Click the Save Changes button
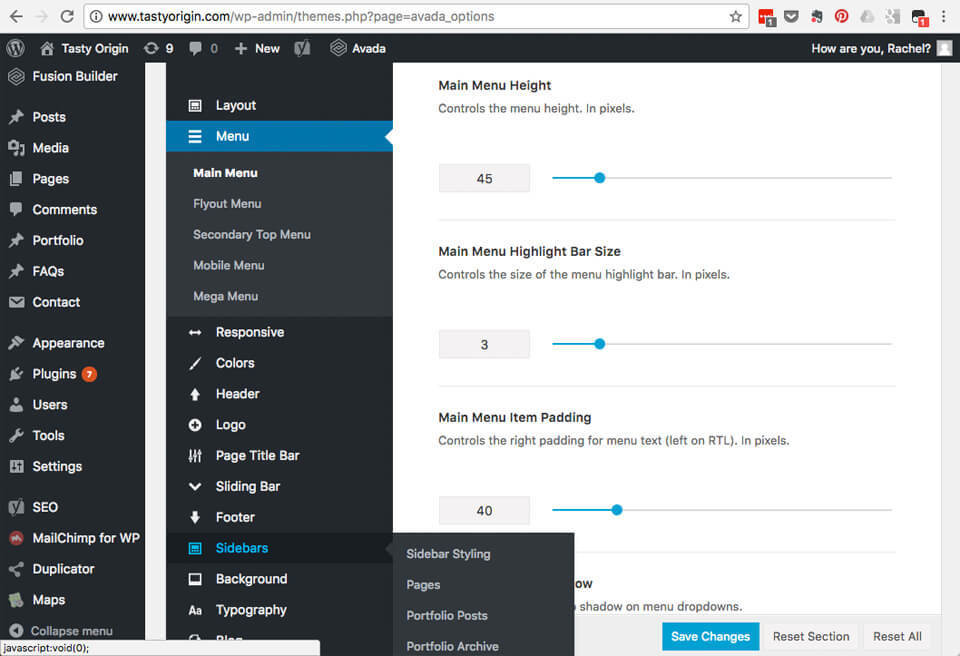 (x=710, y=636)
